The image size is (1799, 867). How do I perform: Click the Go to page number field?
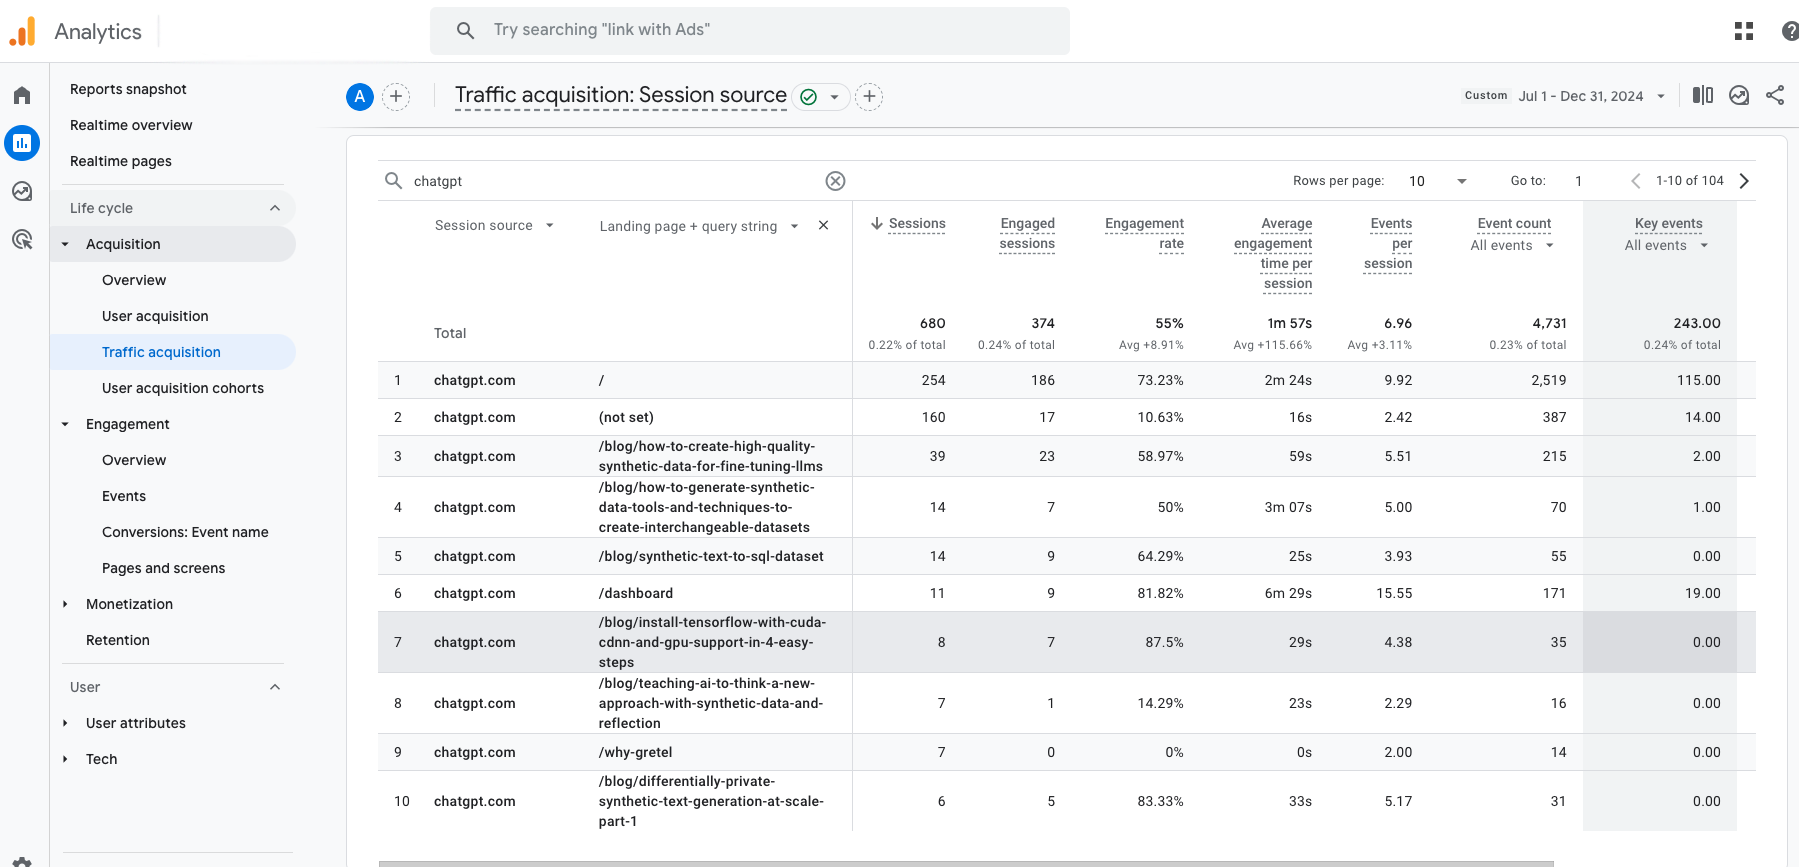pos(1580,181)
